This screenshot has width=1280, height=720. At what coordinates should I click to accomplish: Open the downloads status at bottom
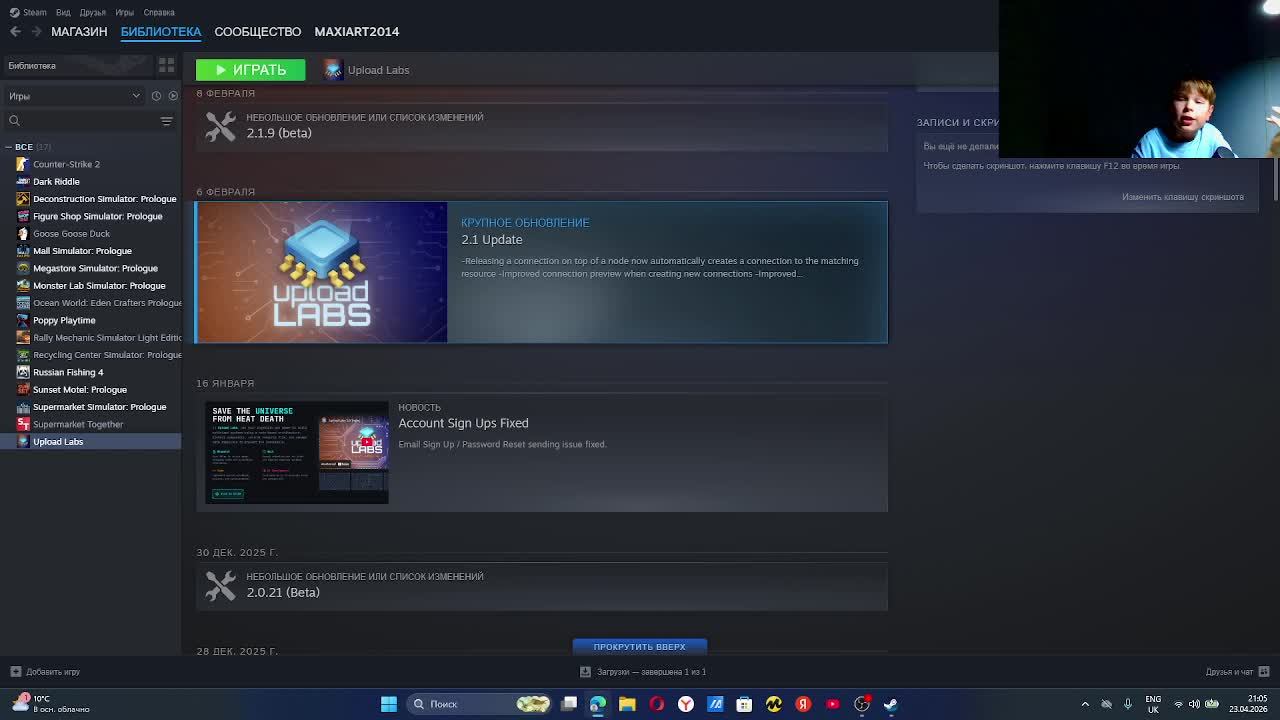point(645,672)
